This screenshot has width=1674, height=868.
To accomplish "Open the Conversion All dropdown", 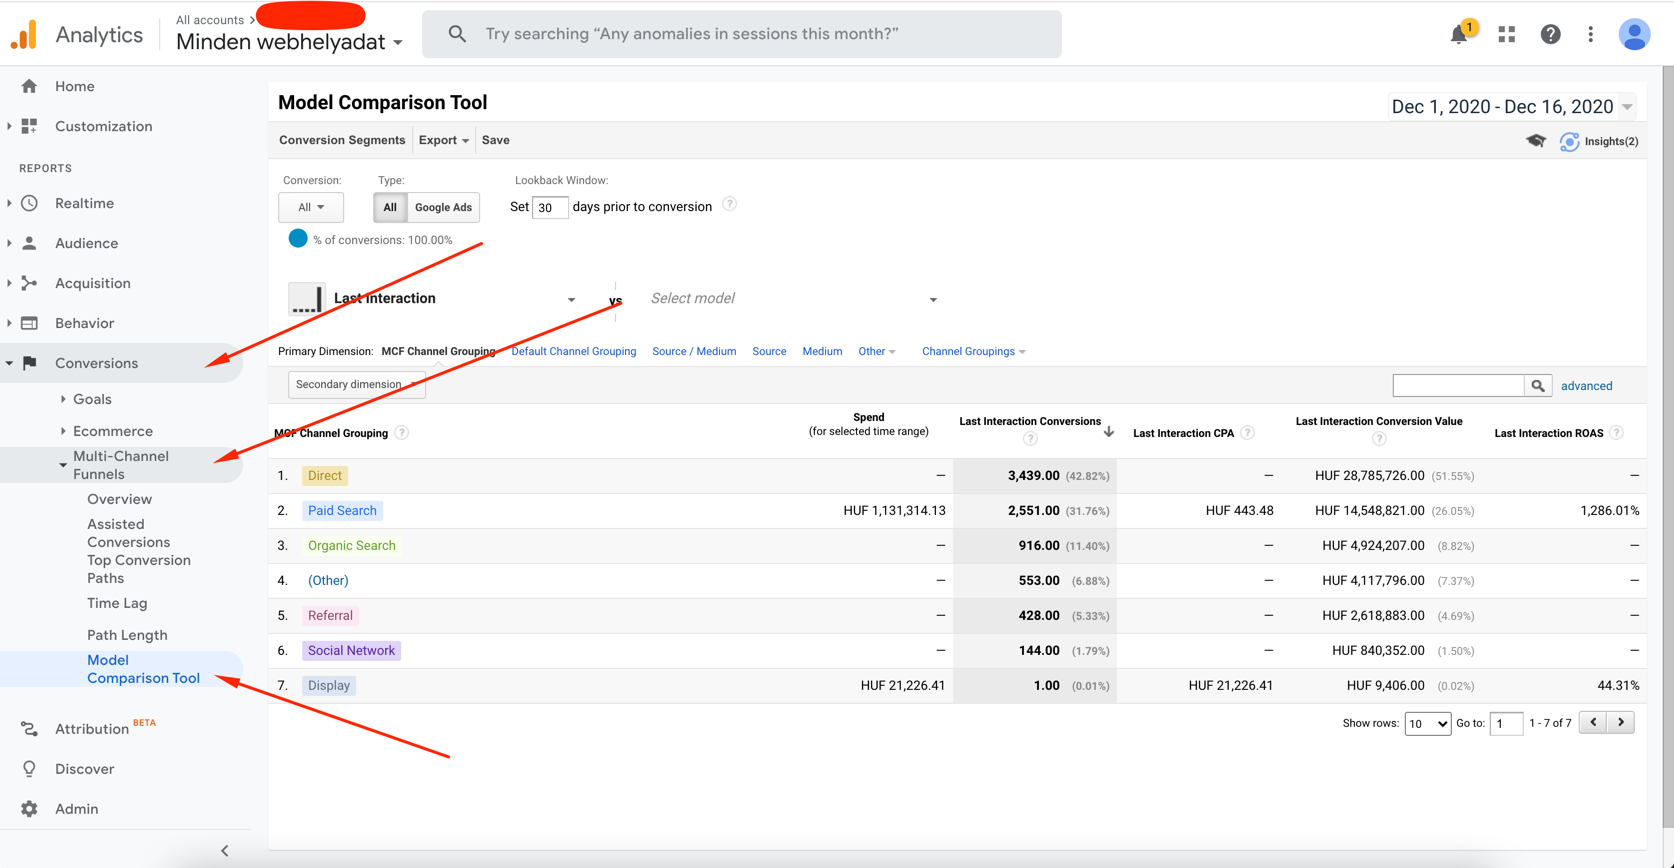I will pyautogui.click(x=311, y=207).
